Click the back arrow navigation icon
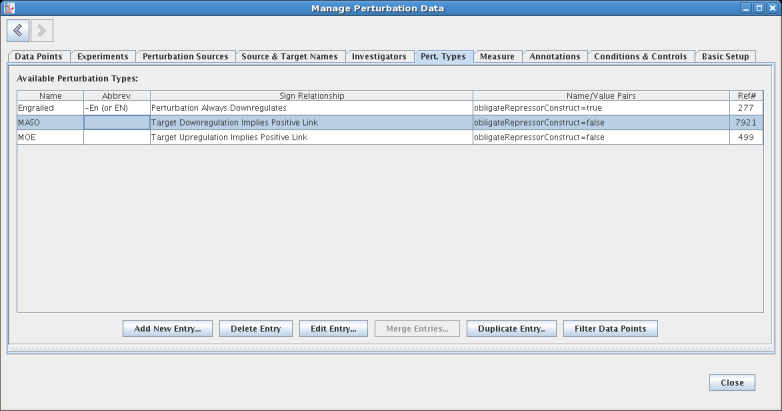The image size is (782, 411). 18,31
